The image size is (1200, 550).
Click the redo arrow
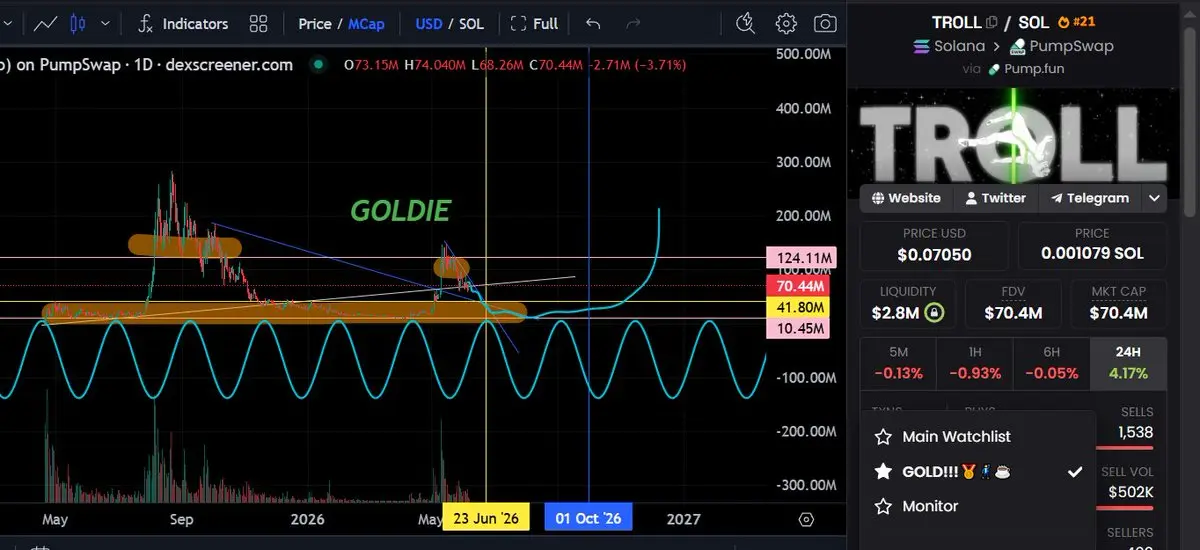point(632,23)
